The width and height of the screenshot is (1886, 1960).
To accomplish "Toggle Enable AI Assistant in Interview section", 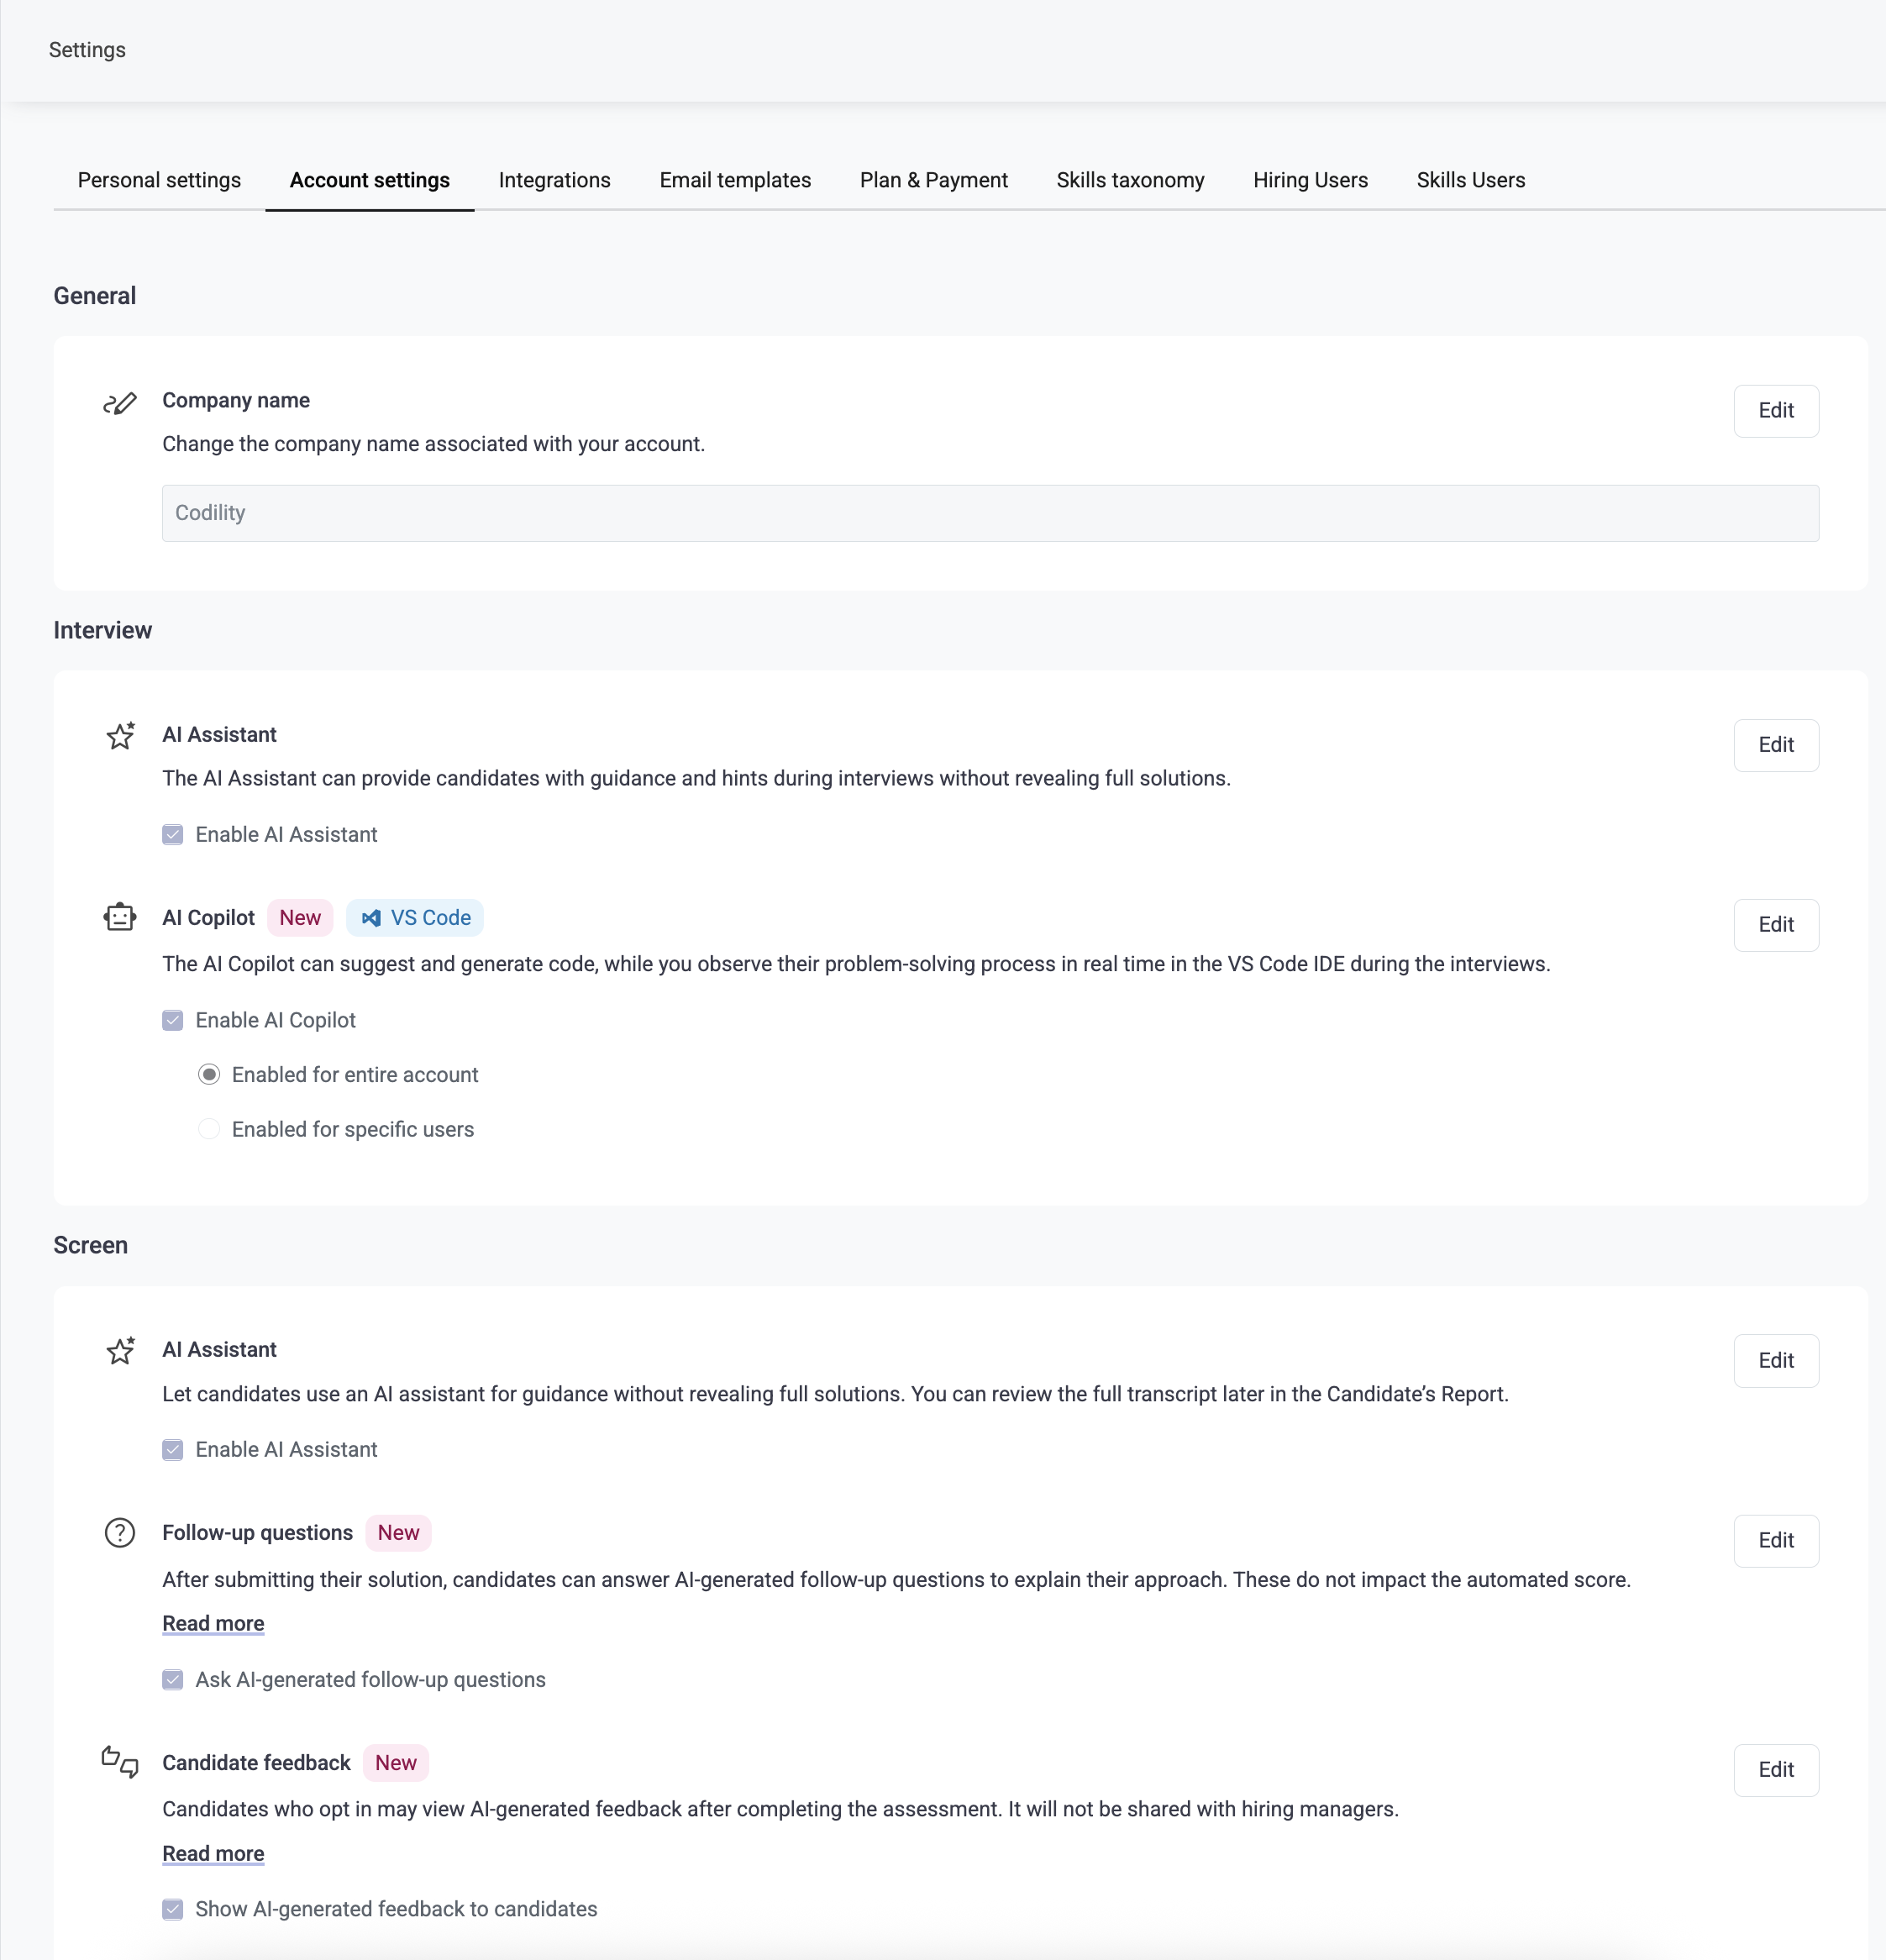I will [173, 835].
